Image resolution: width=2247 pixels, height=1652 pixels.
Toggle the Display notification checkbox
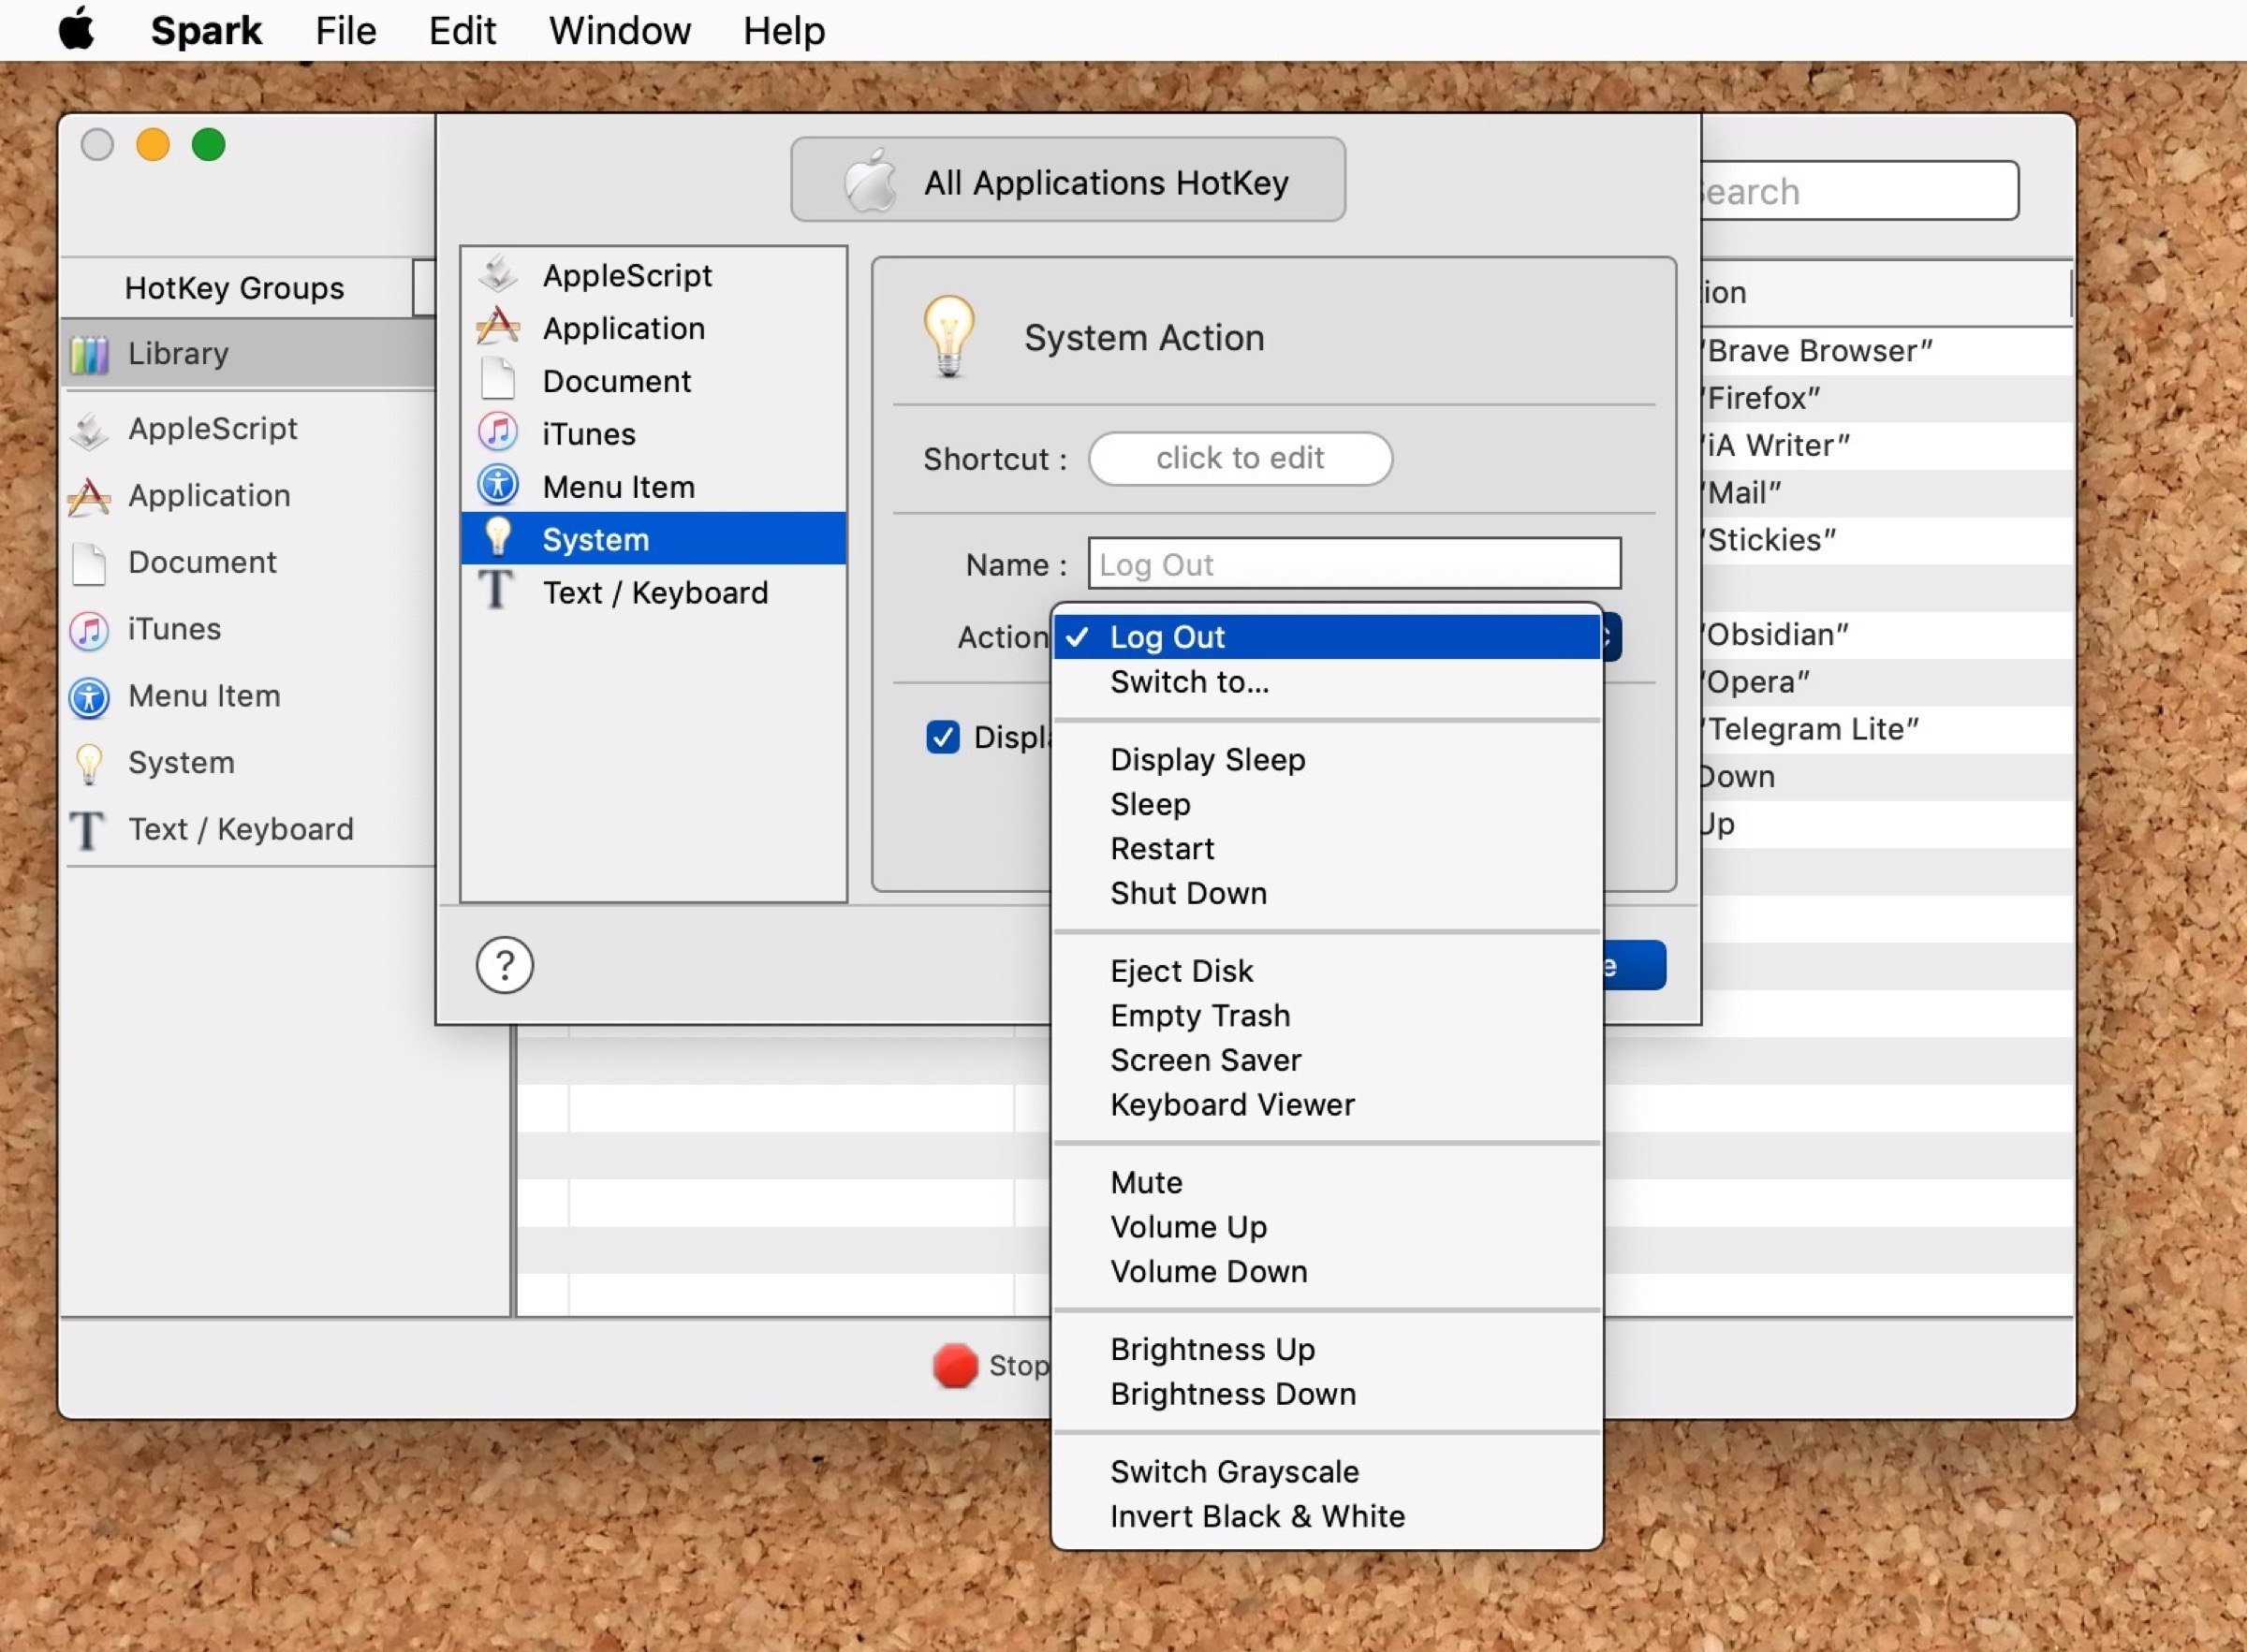[942, 737]
